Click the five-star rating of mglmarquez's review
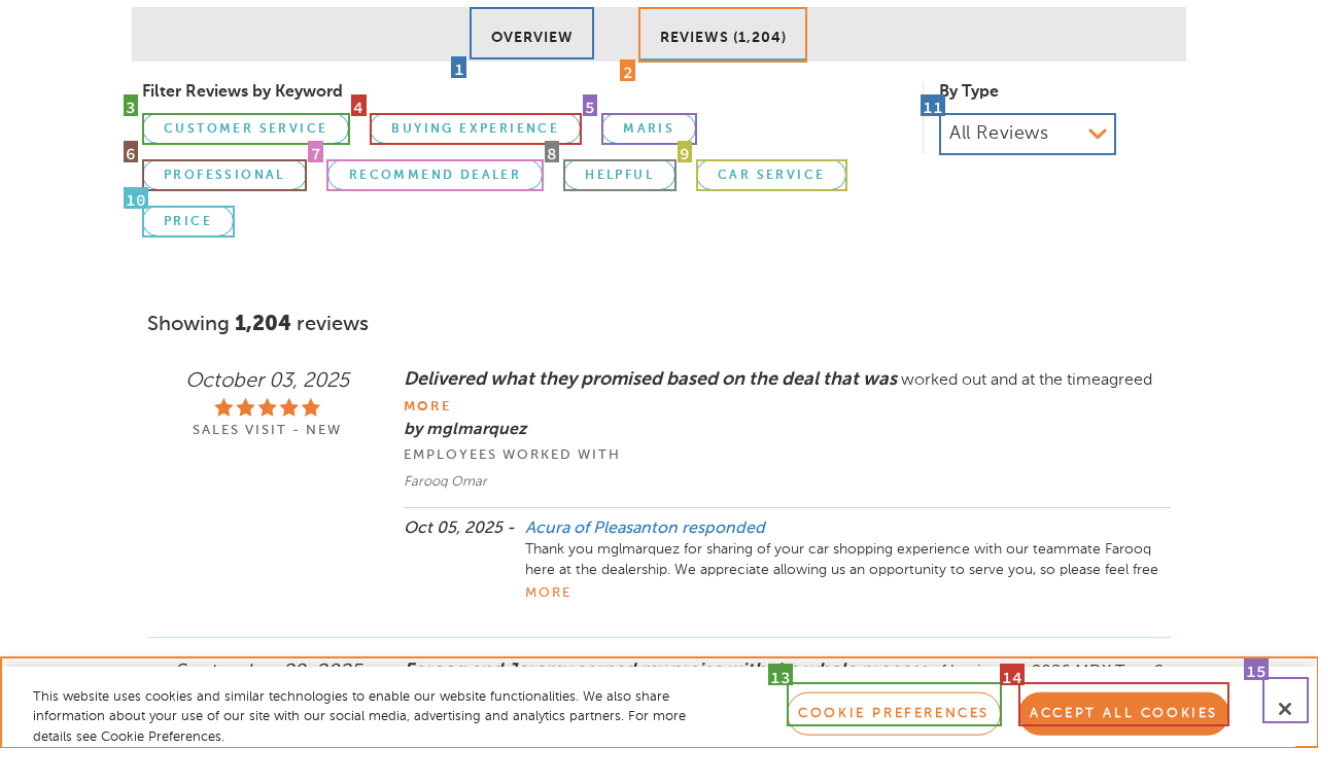Image resolution: width=1328 pixels, height=766 pixels. 267,407
